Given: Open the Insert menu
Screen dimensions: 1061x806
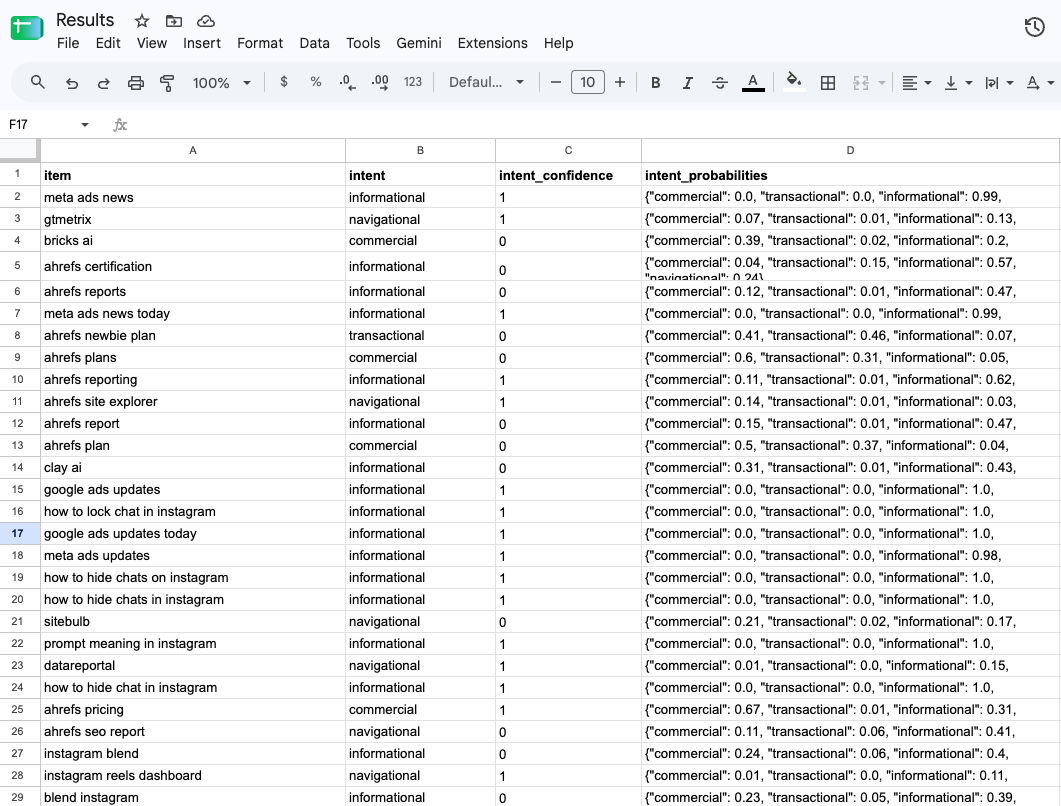Looking at the screenshot, I should tap(202, 43).
